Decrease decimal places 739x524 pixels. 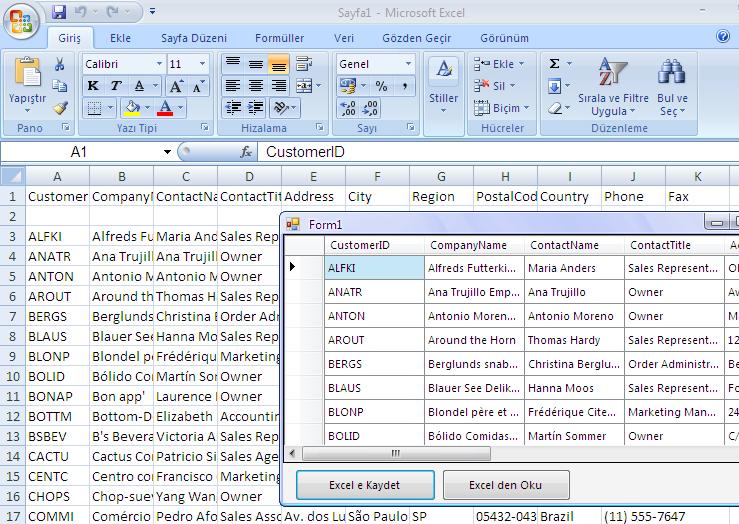[370, 108]
